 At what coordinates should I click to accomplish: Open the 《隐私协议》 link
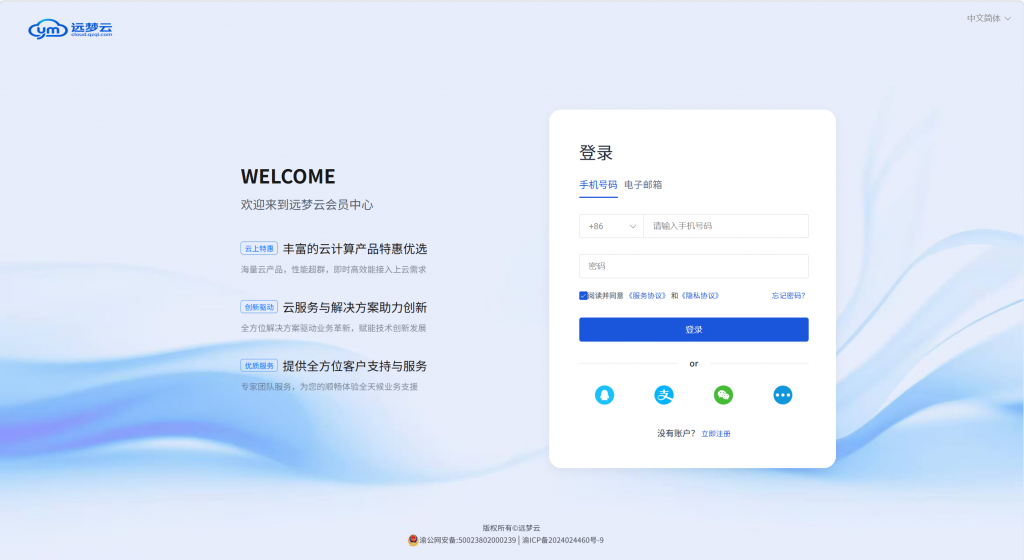coord(700,296)
